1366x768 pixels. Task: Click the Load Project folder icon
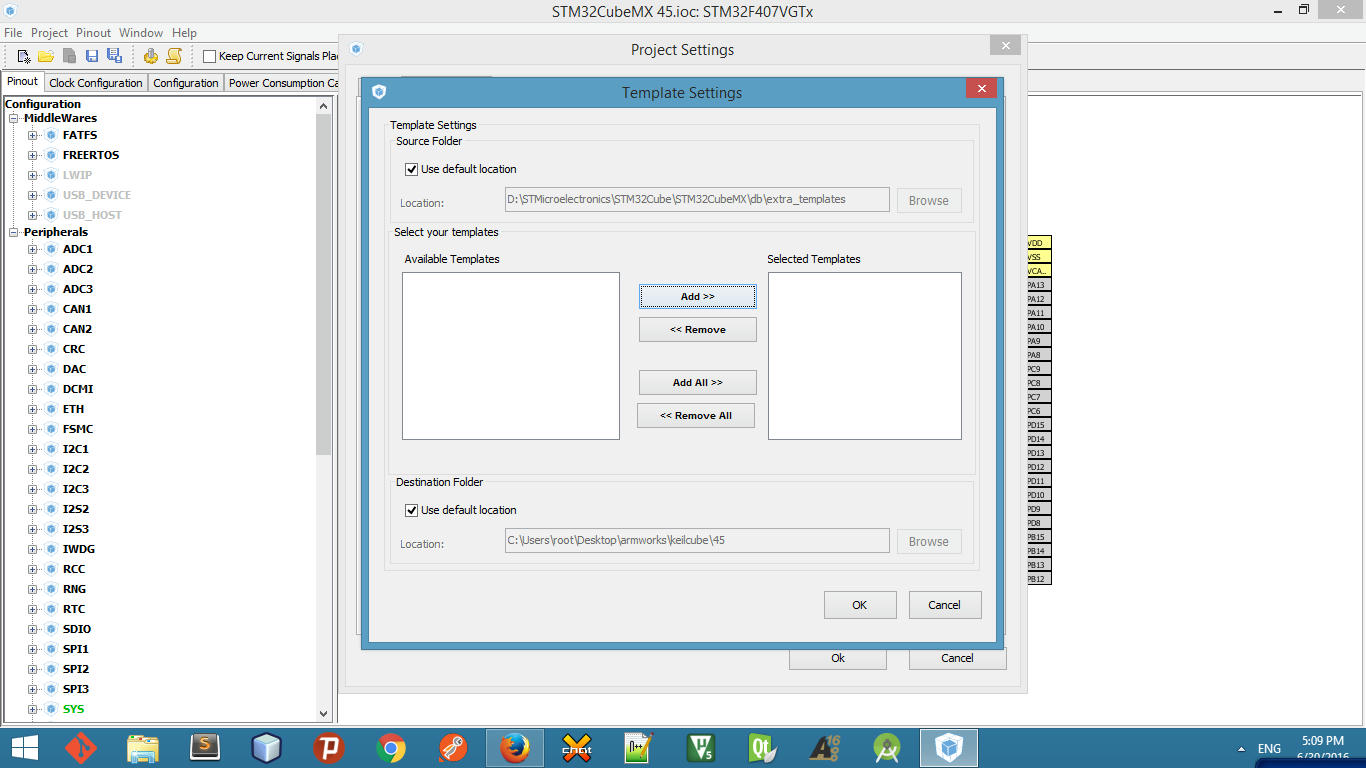click(46, 56)
